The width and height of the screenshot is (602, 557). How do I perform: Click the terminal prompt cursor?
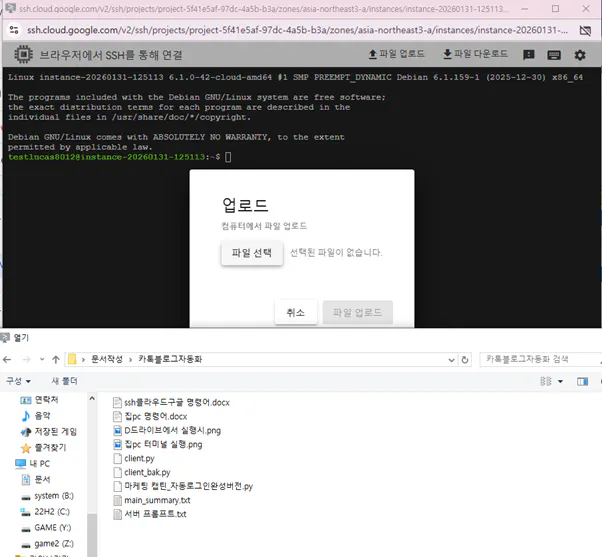(x=228, y=157)
